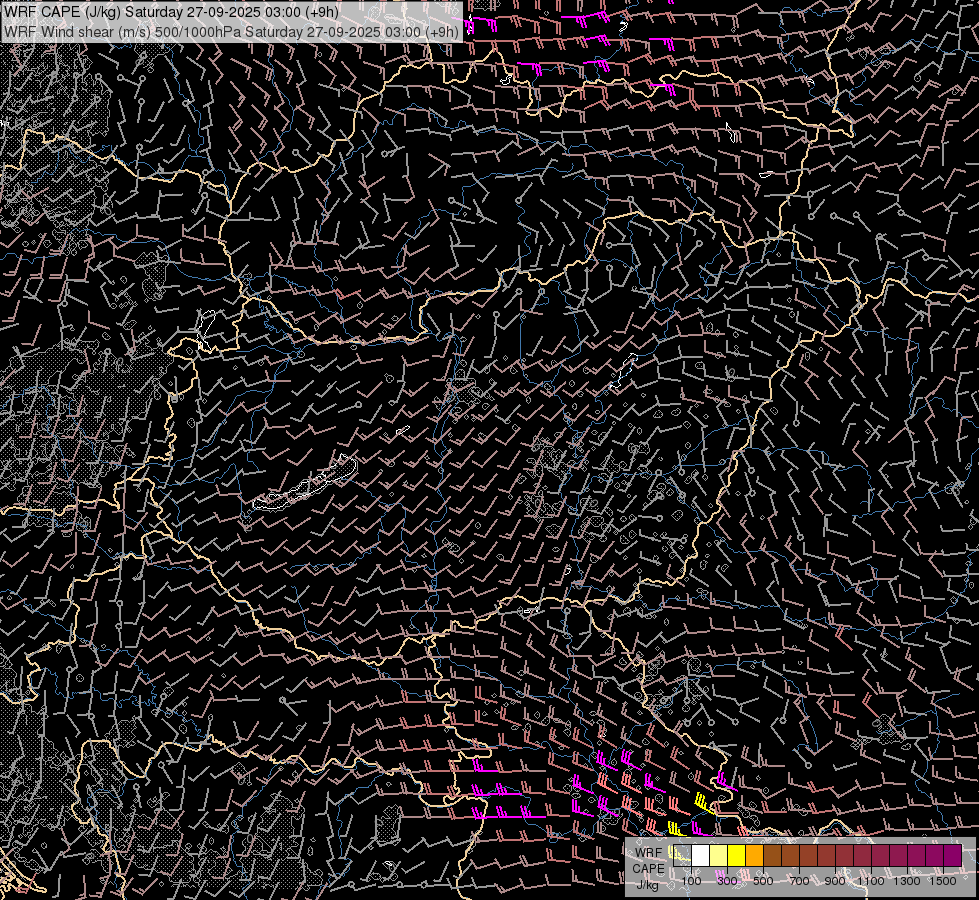979x900 pixels.
Task: Choose the bright yellow CAPE legend swatch
Action: tap(736, 855)
